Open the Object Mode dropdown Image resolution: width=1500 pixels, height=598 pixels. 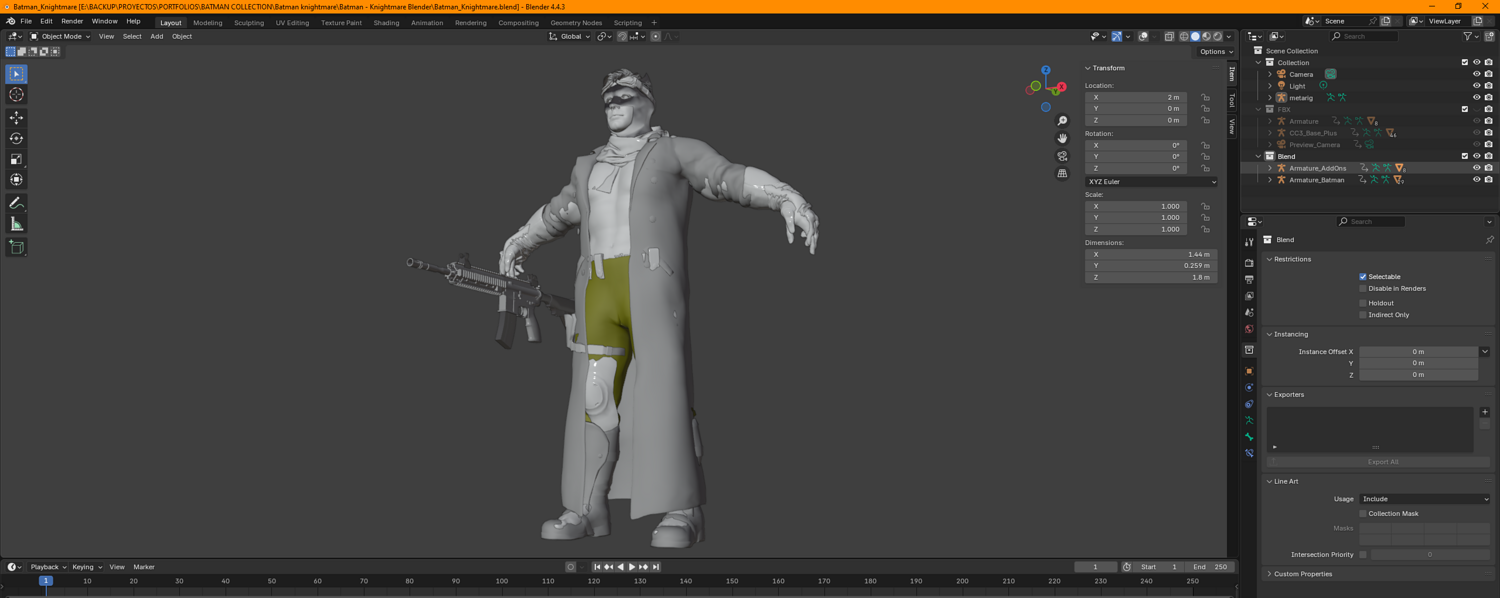[x=60, y=37]
